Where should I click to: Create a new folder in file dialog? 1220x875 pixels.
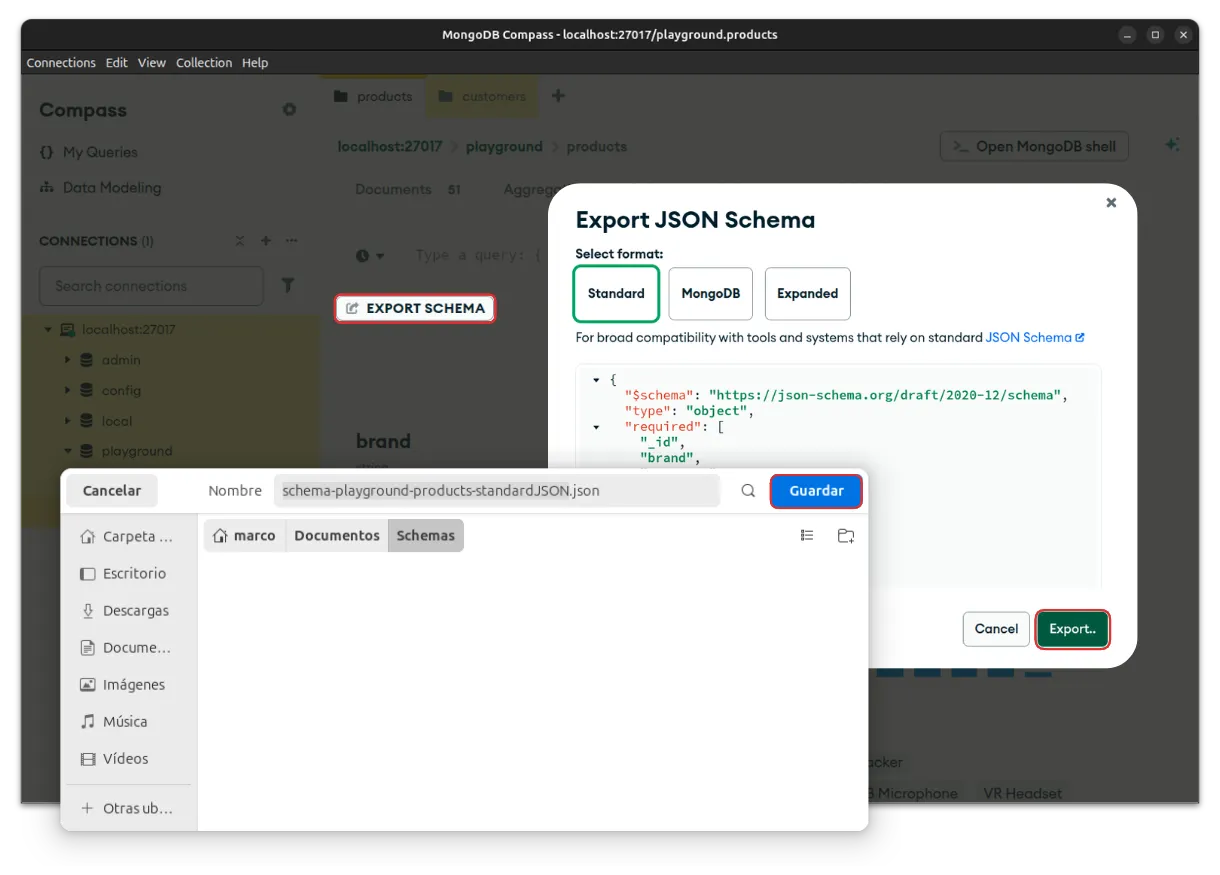(x=846, y=536)
